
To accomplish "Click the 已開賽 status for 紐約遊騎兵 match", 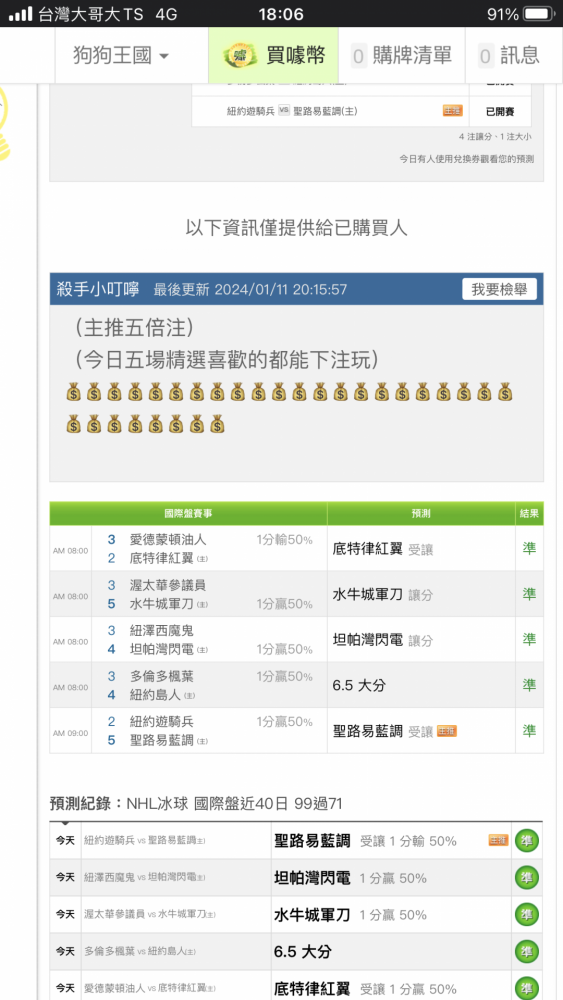I will tap(500, 112).
